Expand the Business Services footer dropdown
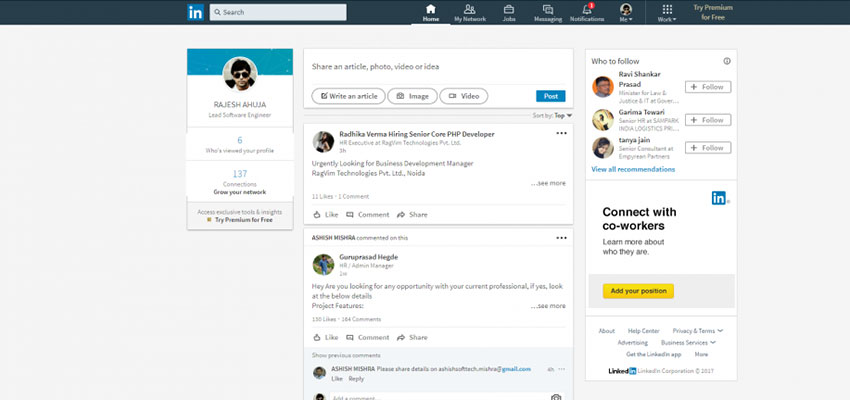This screenshot has width=850, height=400. point(688,343)
